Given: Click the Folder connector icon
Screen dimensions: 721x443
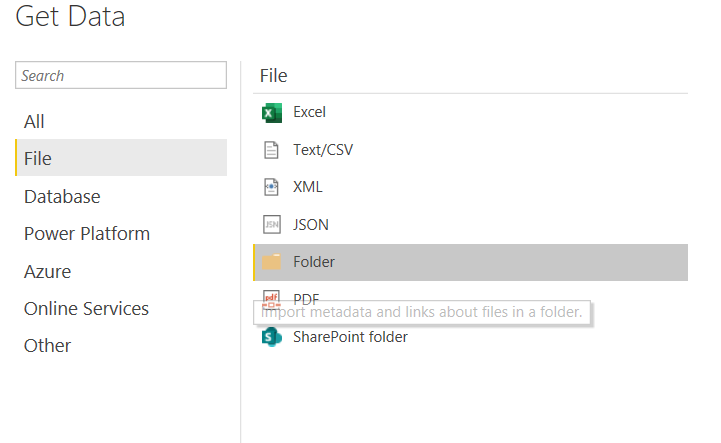Looking at the screenshot, I should pos(271,262).
